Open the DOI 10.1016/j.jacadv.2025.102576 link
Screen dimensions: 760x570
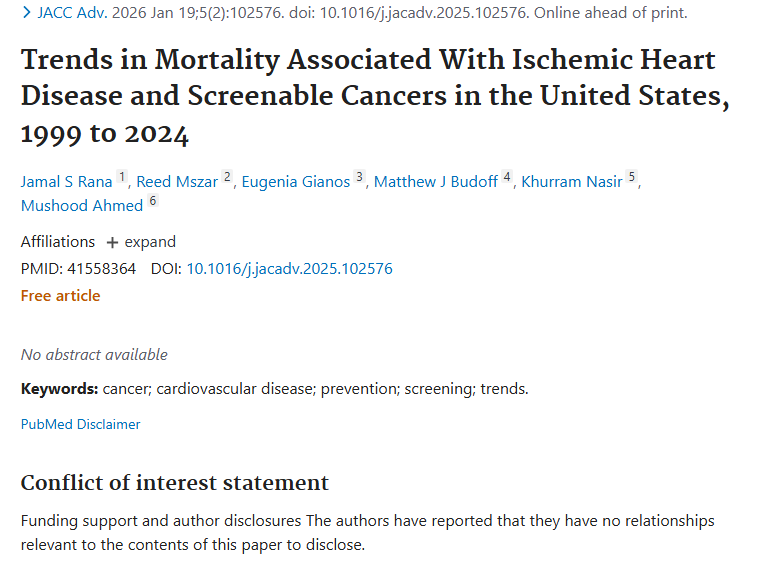pos(289,269)
